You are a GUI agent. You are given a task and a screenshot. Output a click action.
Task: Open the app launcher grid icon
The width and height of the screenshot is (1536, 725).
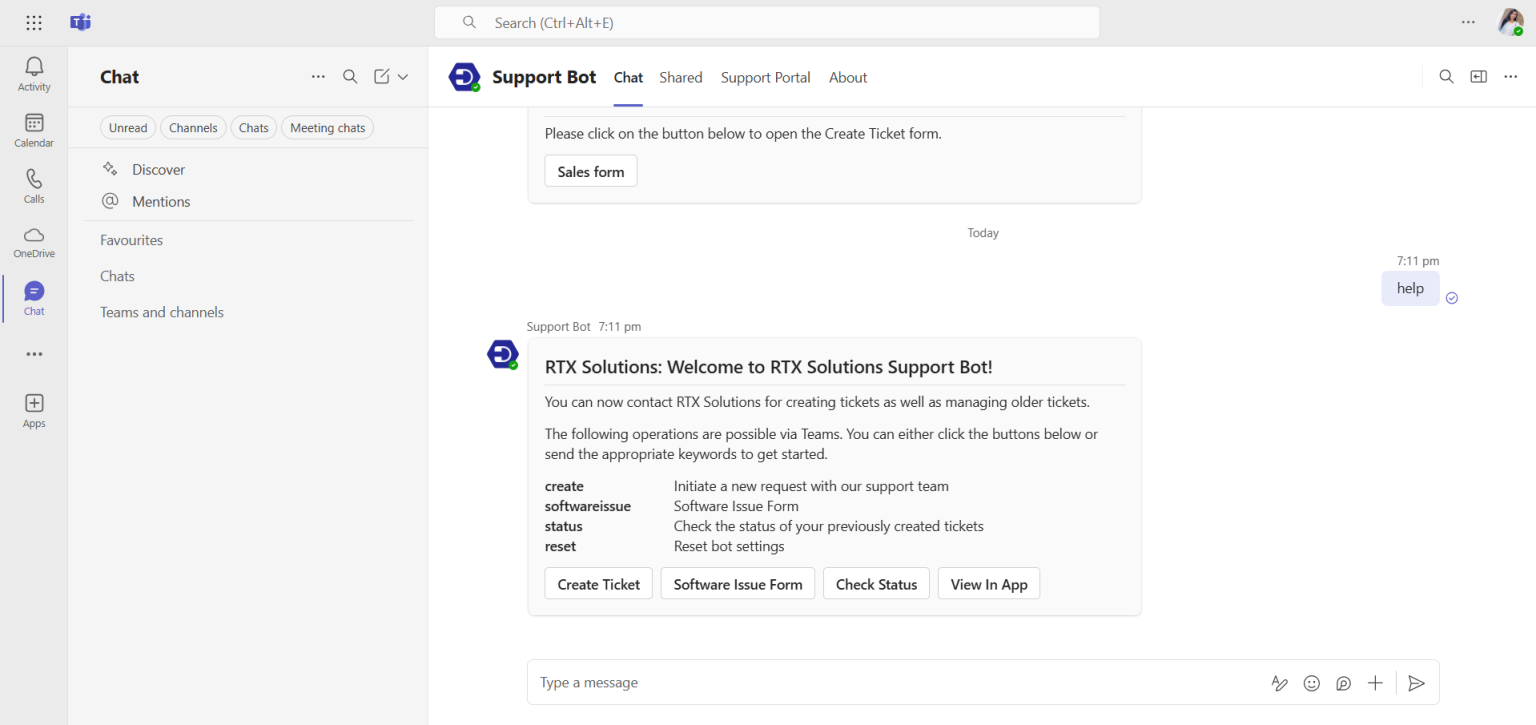(34, 23)
